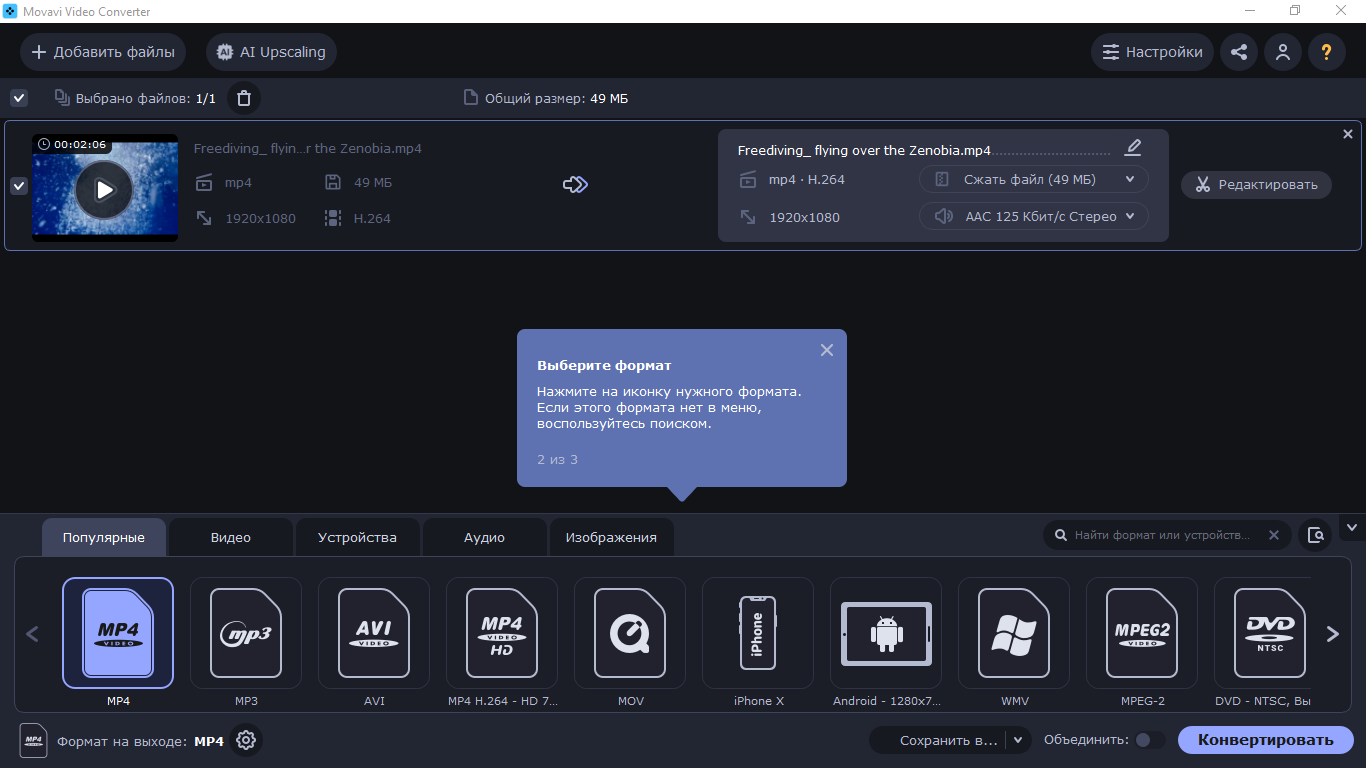Open the Сжать файл (49 МБ) dropdown
Viewport: 1366px width, 768px height.
click(x=1034, y=179)
